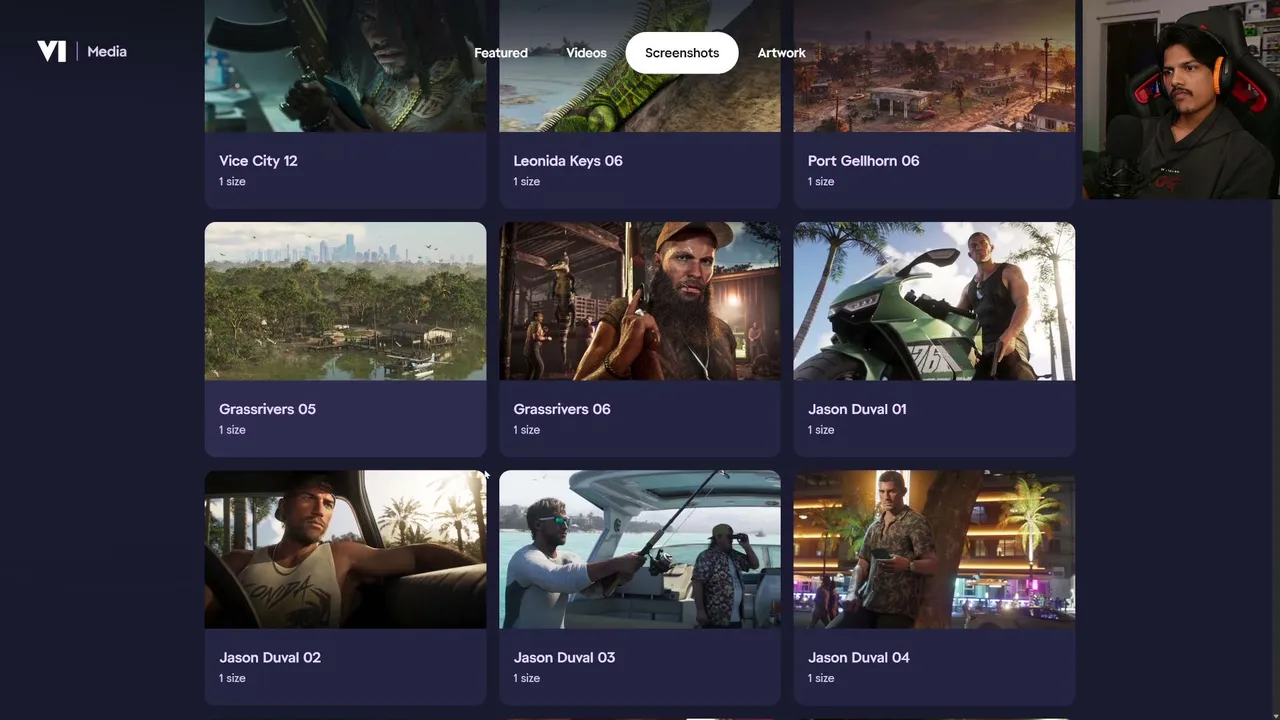Click the Jason Duval 04 title
The width and height of the screenshot is (1280, 720).
859,657
